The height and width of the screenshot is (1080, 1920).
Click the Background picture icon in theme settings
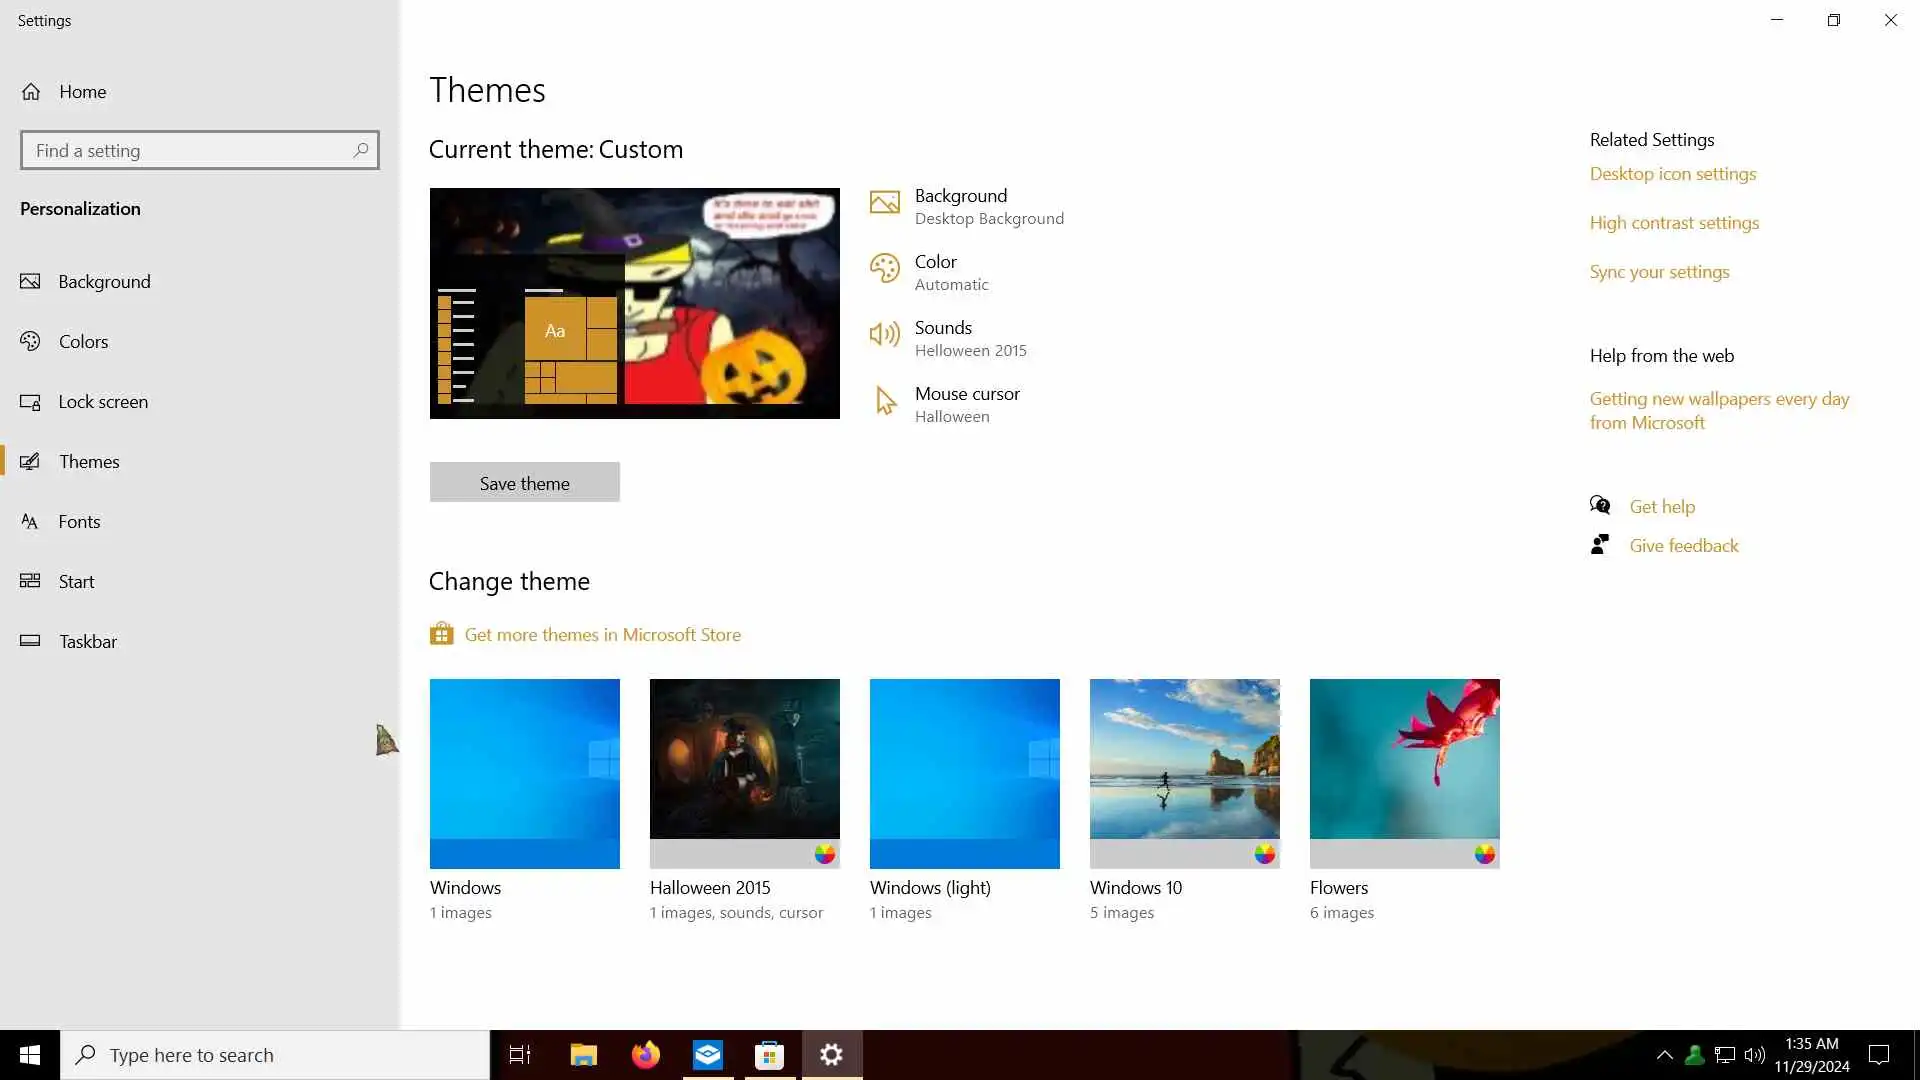[884, 203]
